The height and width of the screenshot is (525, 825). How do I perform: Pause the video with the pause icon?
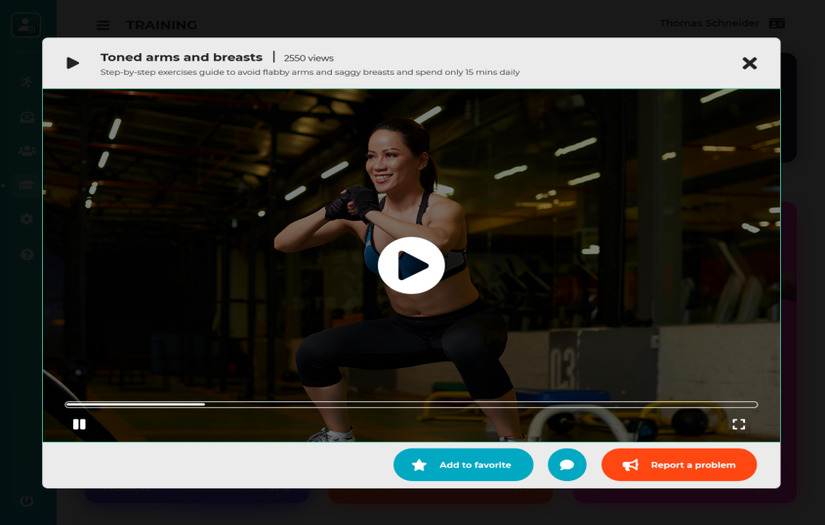click(x=79, y=424)
